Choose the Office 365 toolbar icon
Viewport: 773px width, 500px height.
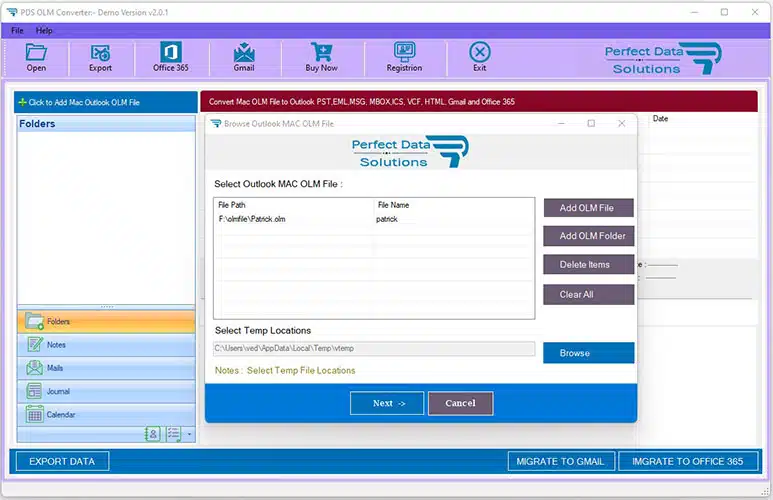click(171, 57)
